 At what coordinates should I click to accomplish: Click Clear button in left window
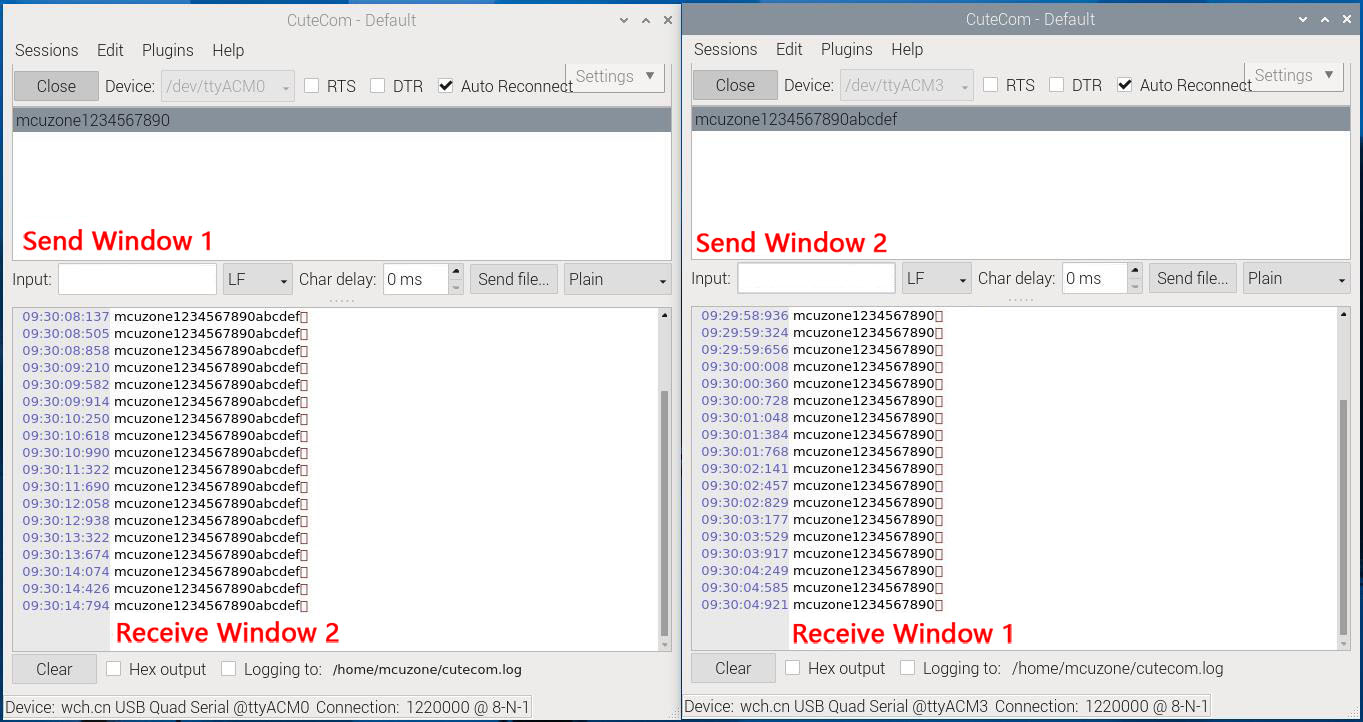54,669
